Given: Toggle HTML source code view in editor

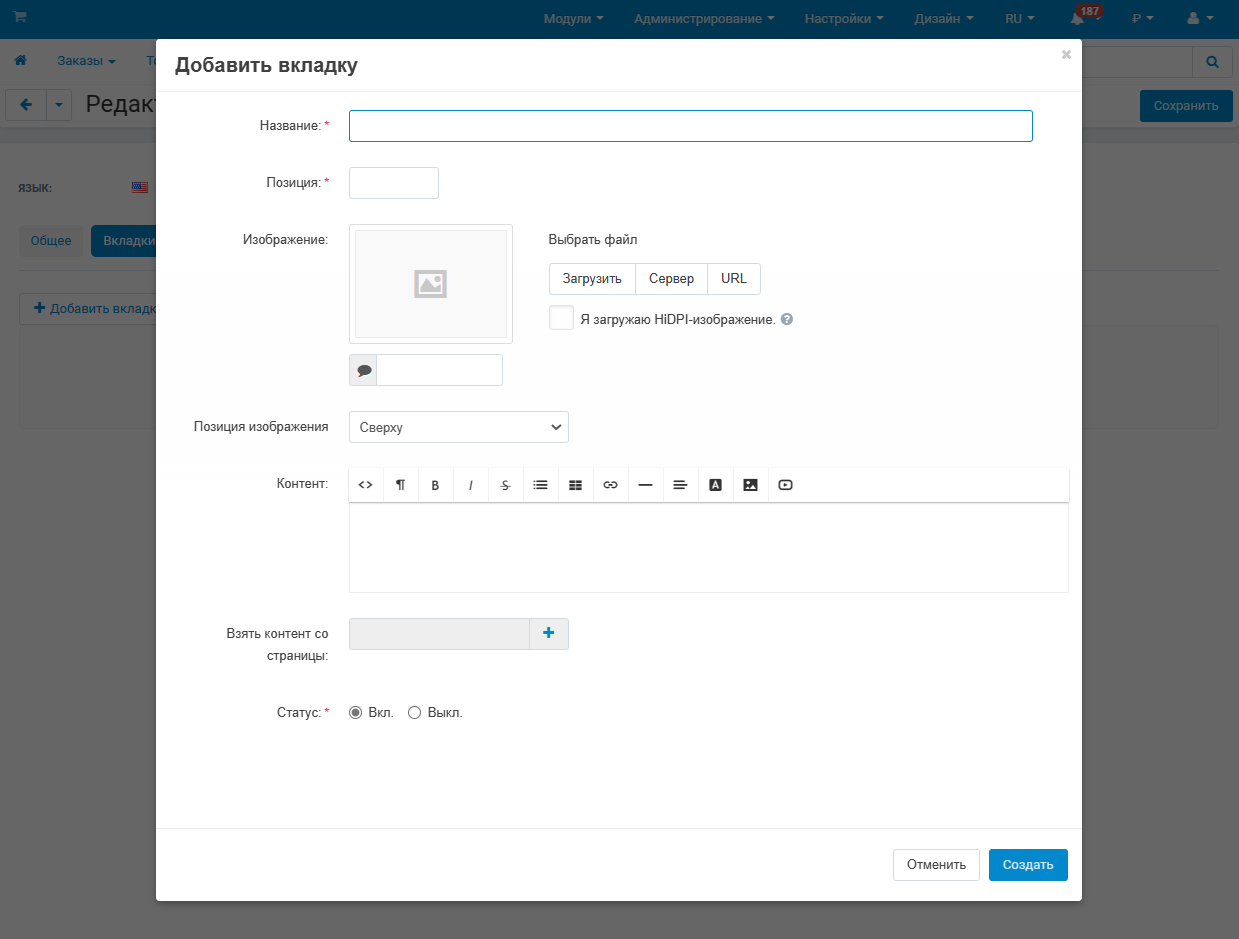Looking at the screenshot, I should 365,485.
